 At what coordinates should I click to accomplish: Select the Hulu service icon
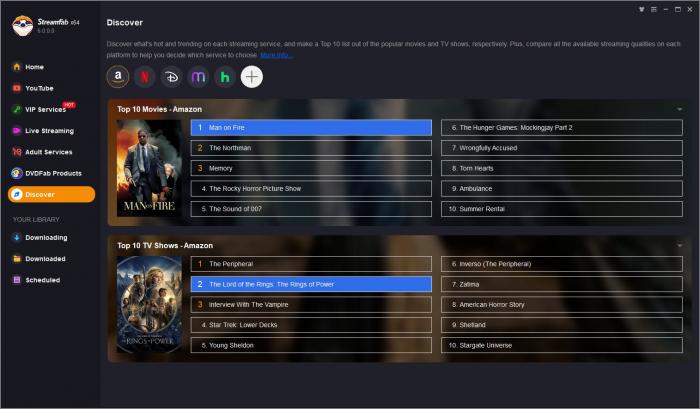click(x=225, y=77)
